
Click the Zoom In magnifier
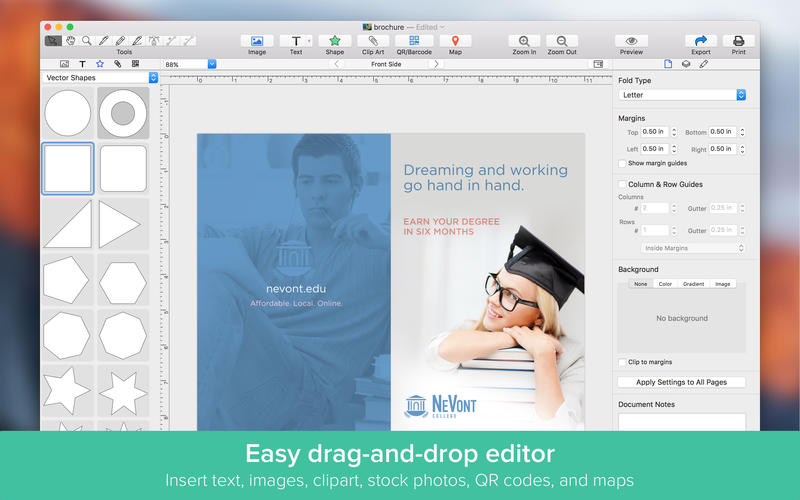click(524, 41)
